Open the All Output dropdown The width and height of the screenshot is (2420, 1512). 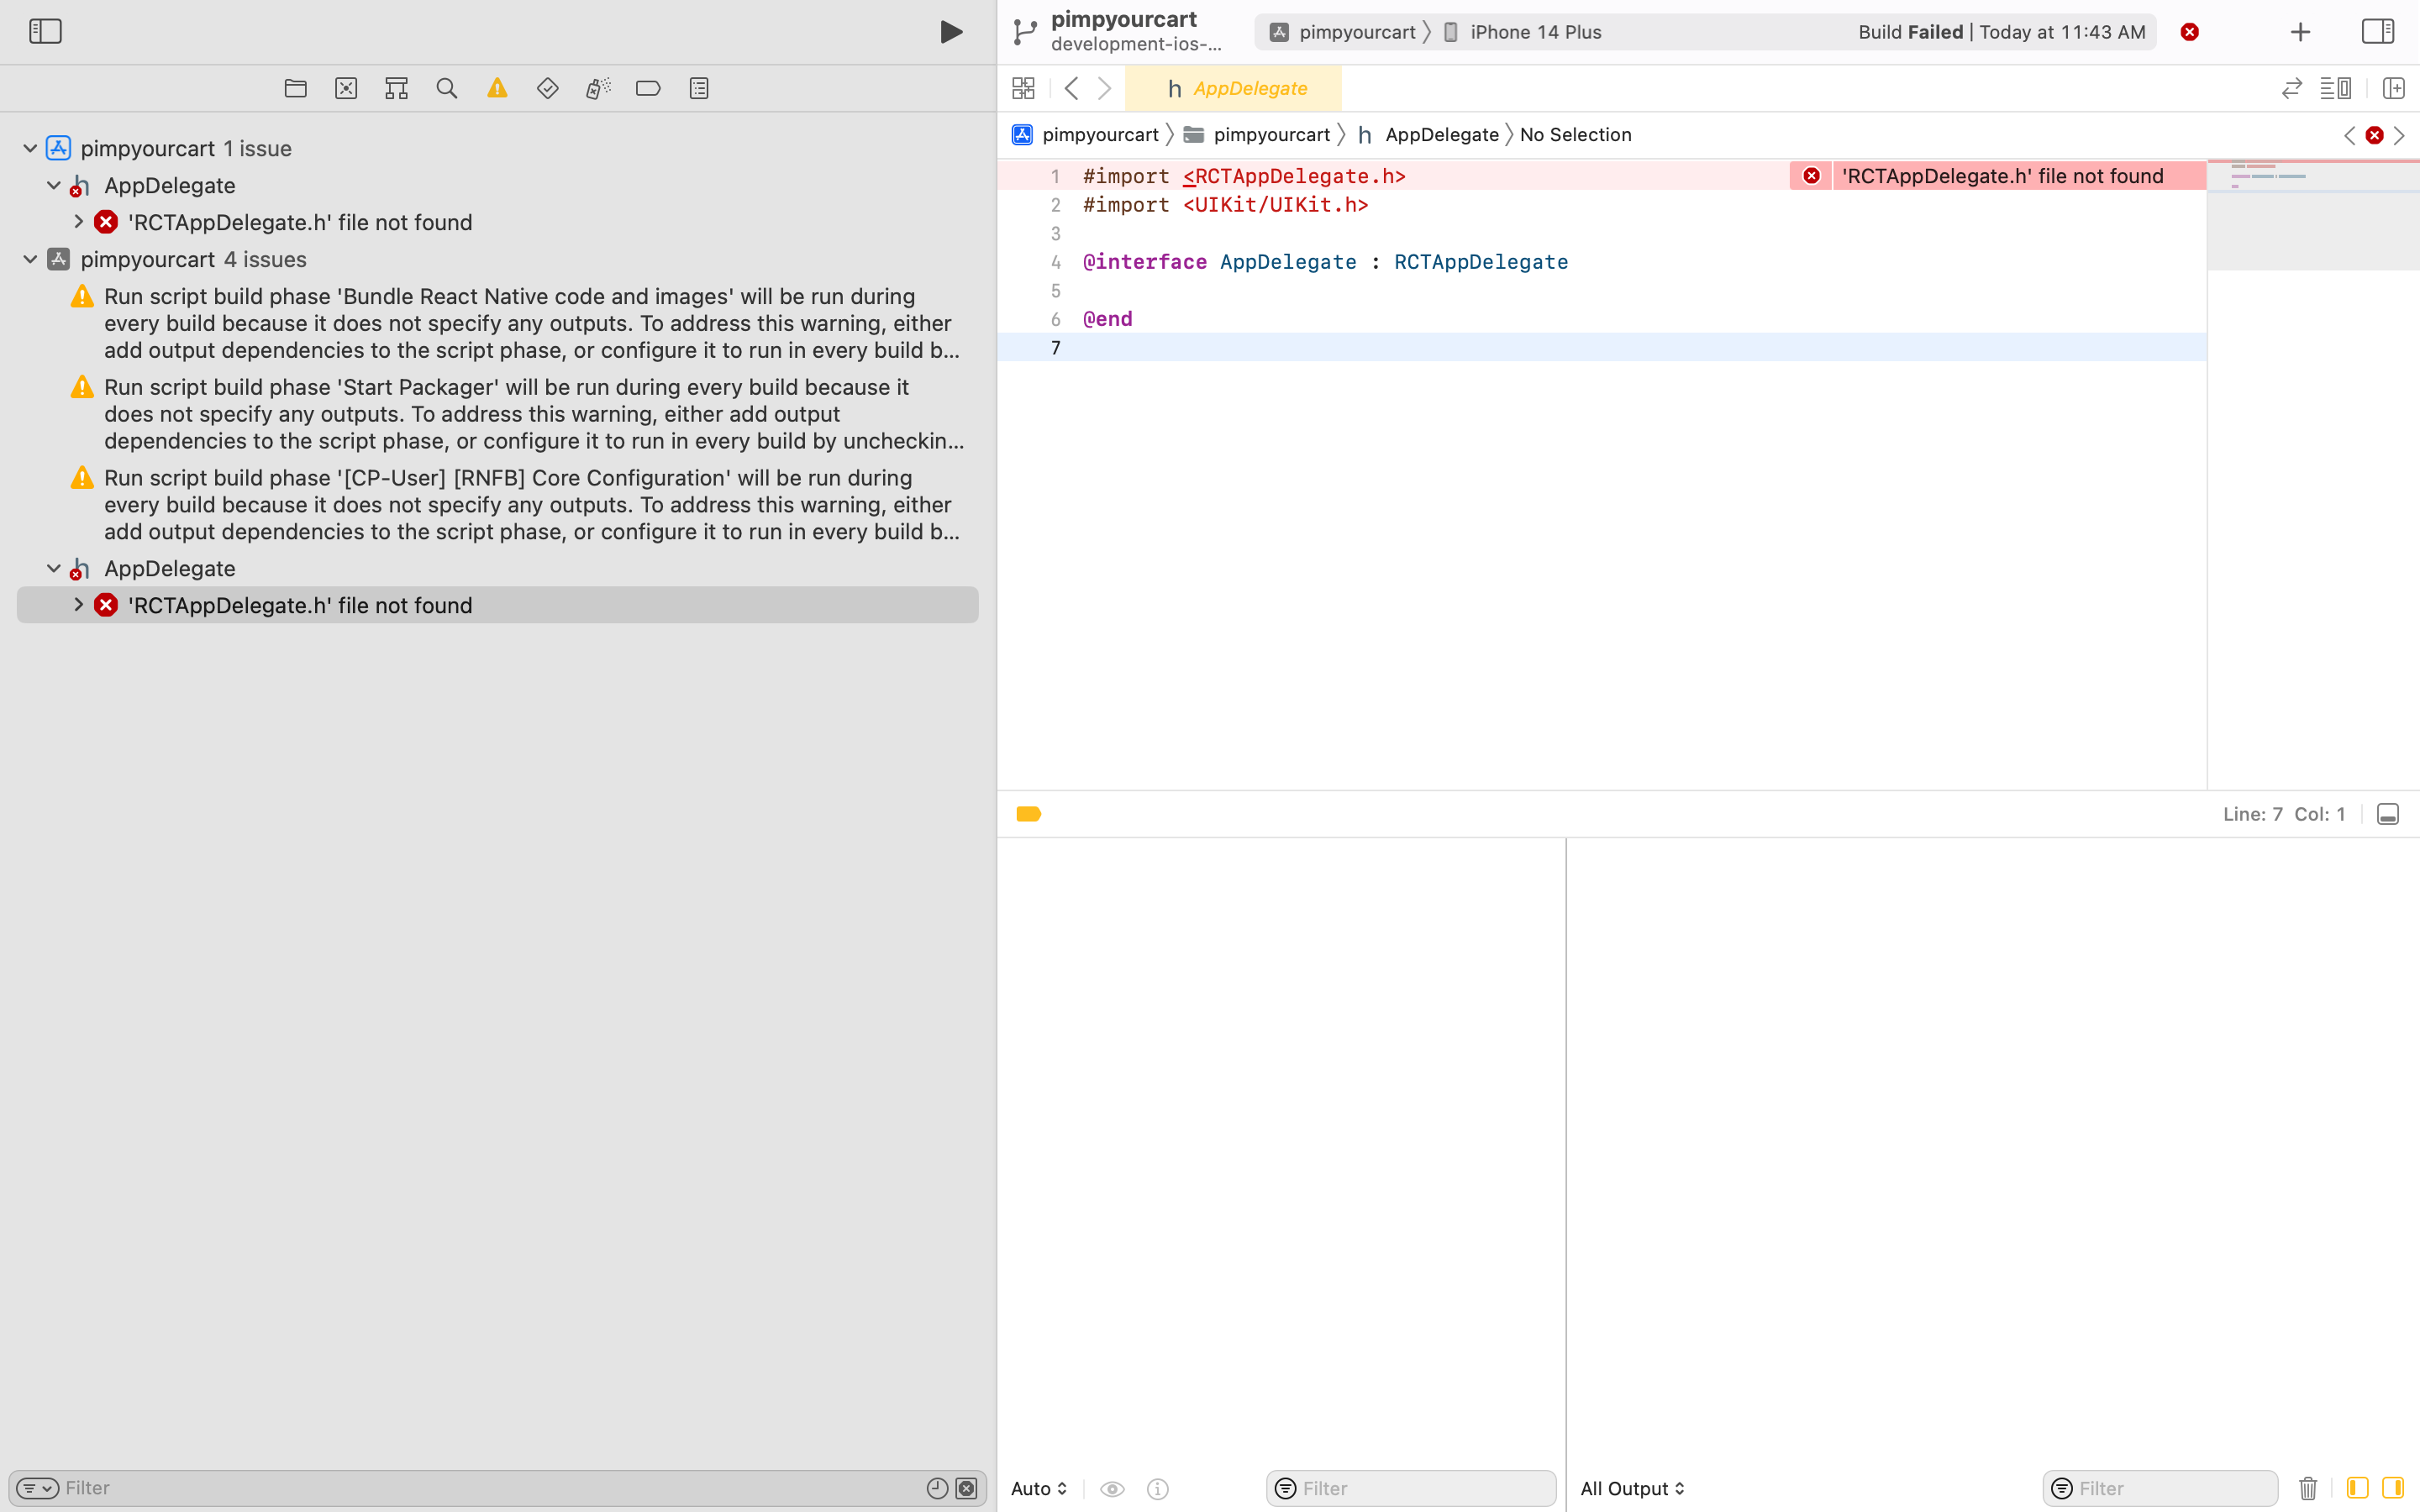1631,1488
